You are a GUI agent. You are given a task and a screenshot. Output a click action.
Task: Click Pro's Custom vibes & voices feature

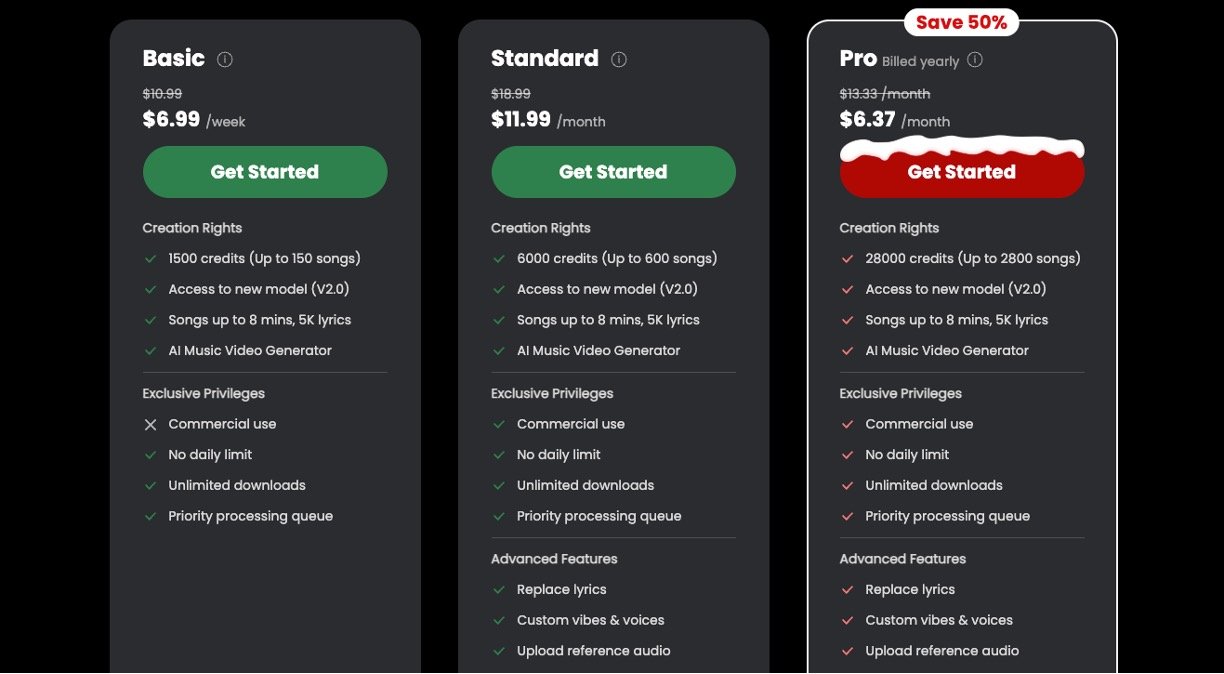tap(939, 621)
